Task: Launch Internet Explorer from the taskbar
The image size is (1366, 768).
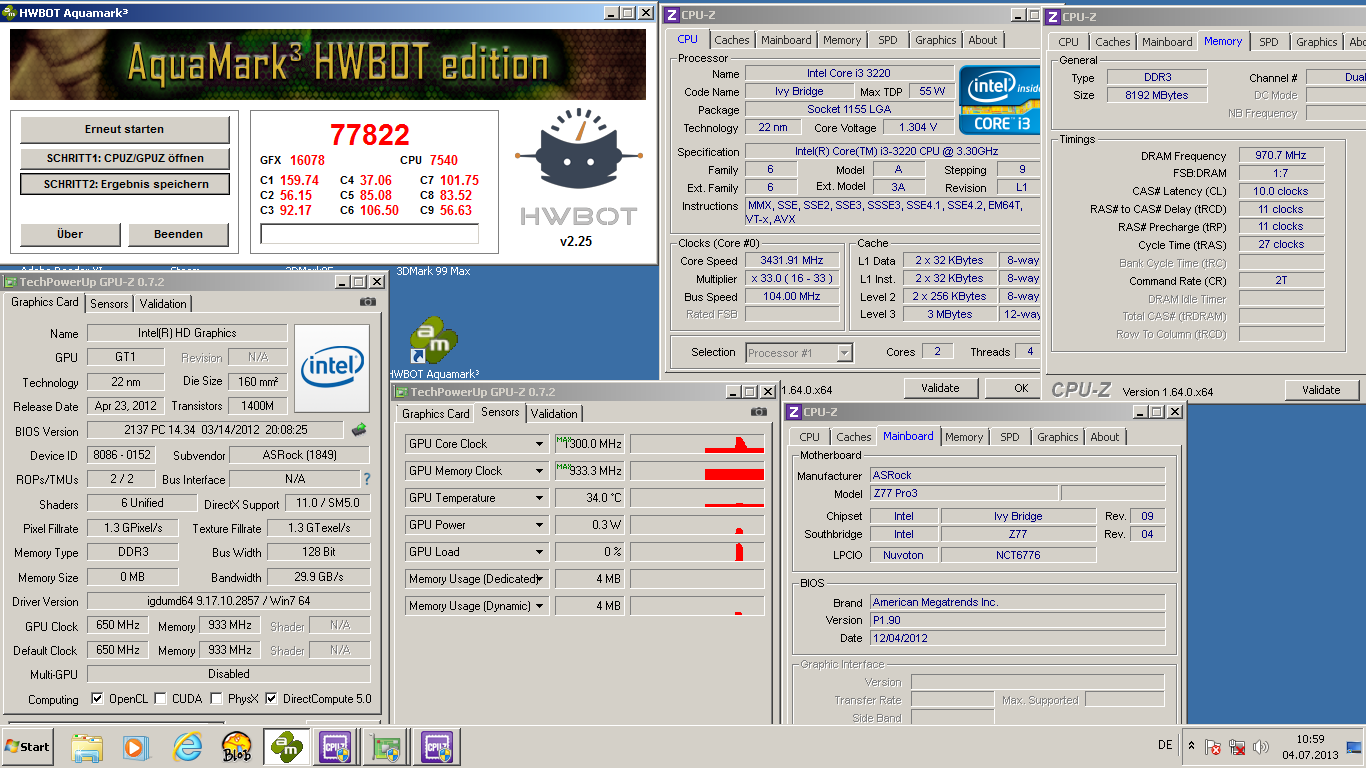Action: [186, 747]
